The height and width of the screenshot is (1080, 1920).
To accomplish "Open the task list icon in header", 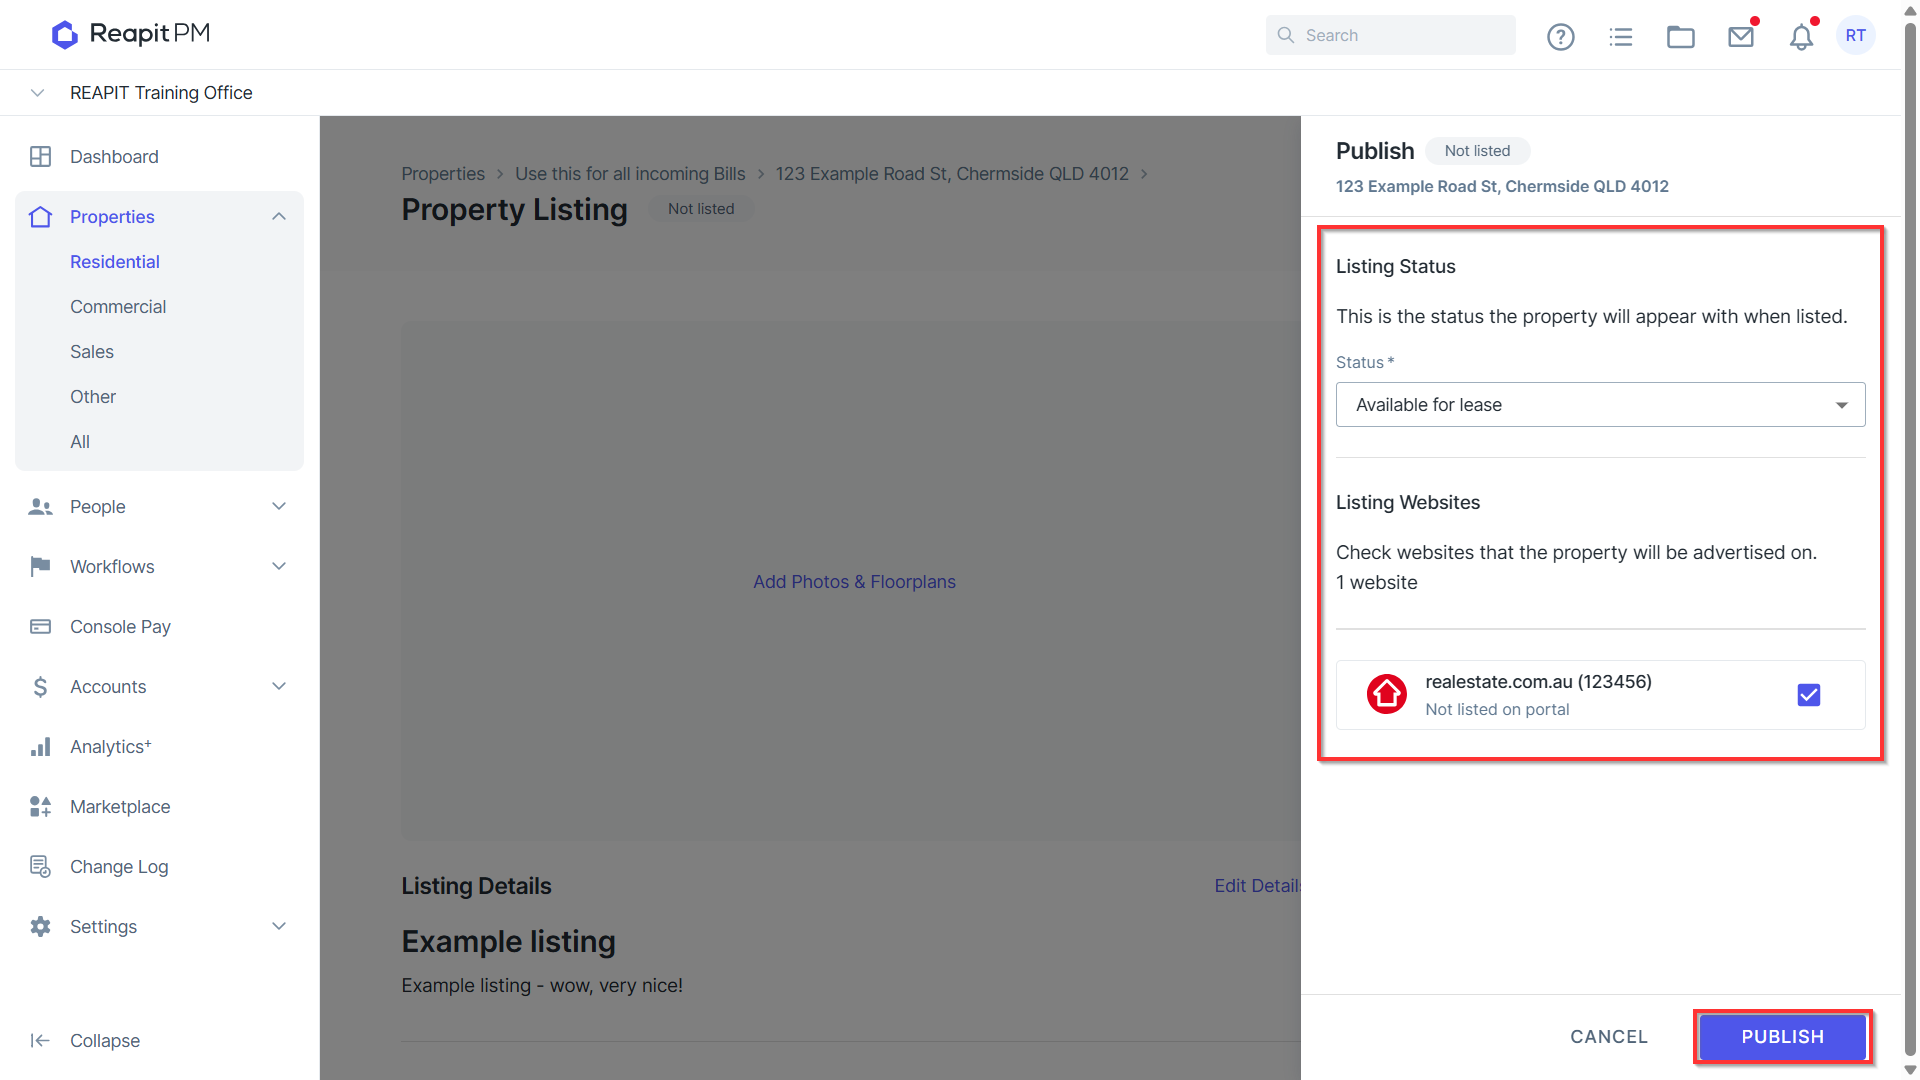I will pyautogui.click(x=1621, y=37).
